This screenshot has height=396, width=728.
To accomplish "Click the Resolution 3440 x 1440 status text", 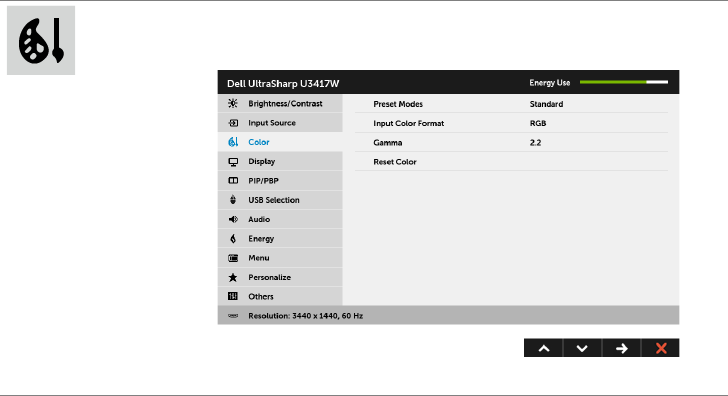I will (306, 316).
